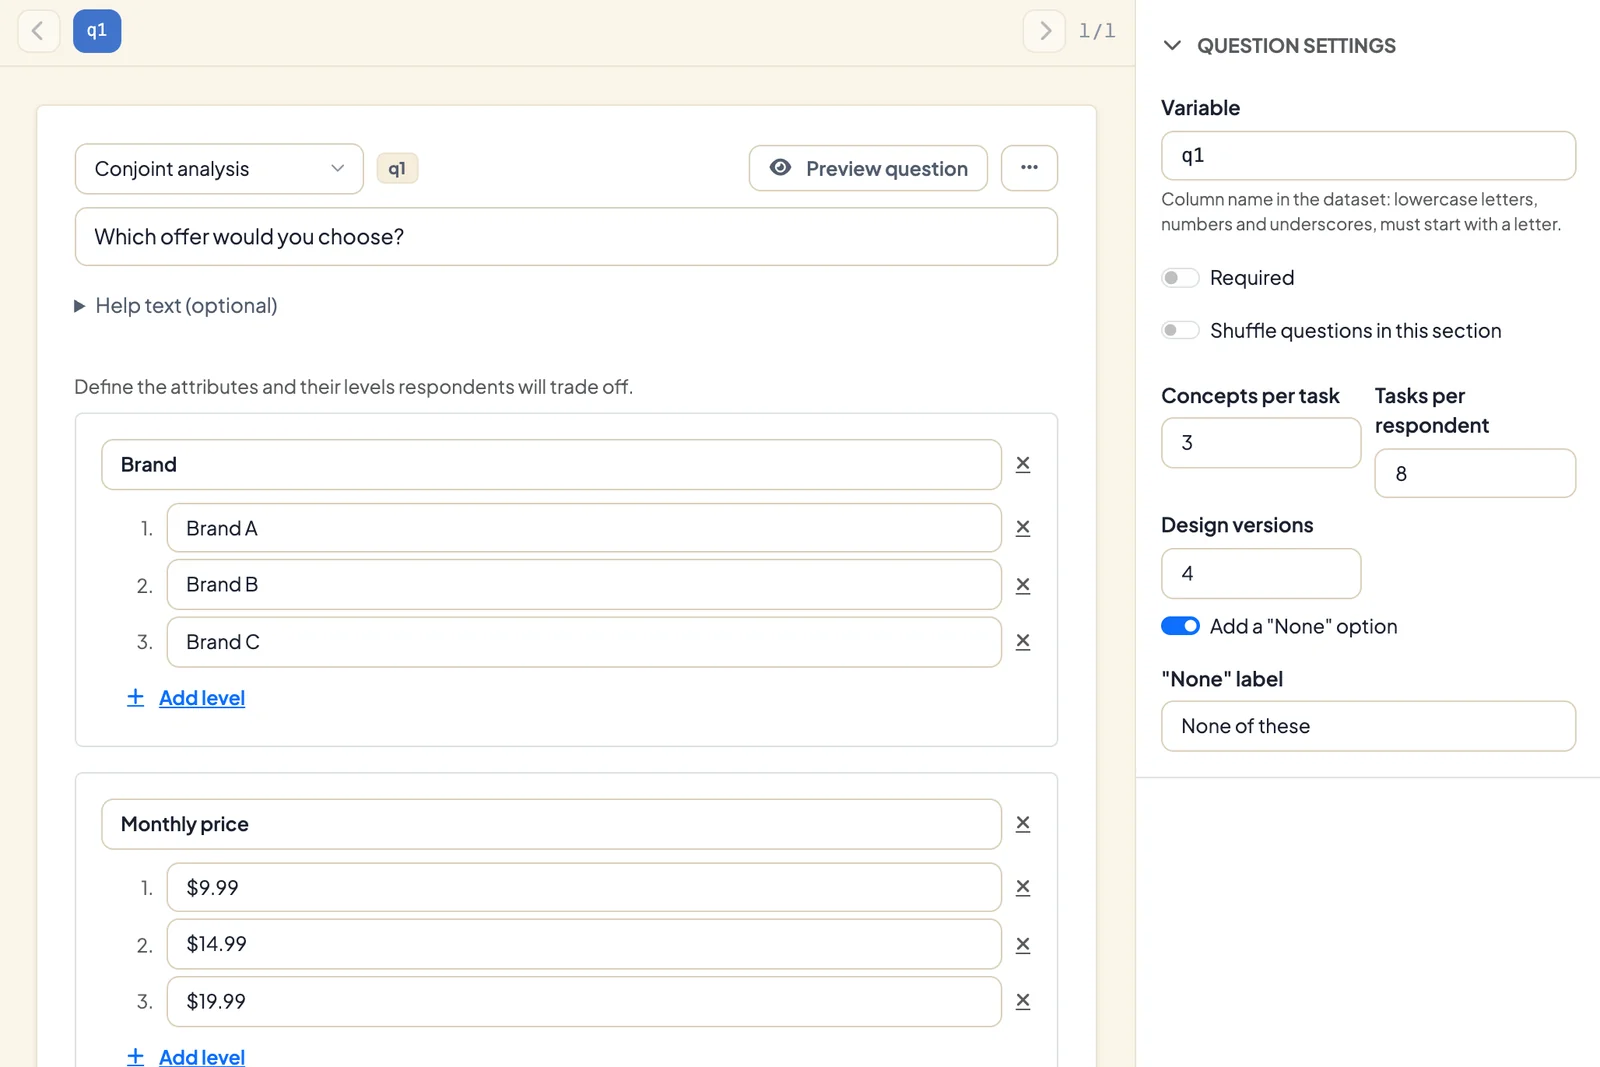Edit the $14.99 level field
Viewport: 1600px width, 1067px height.
click(x=584, y=944)
